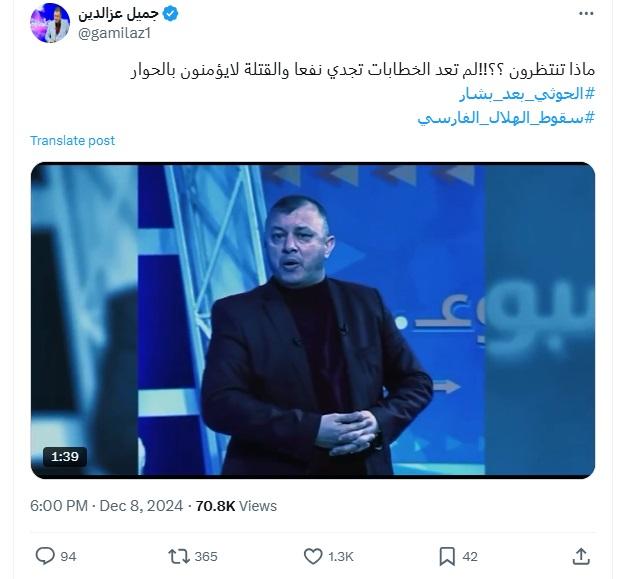The height and width of the screenshot is (579, 623).
Task: Open the 6:00 PM Dec 8, 2024 timestamp
Action: [106, 506]
